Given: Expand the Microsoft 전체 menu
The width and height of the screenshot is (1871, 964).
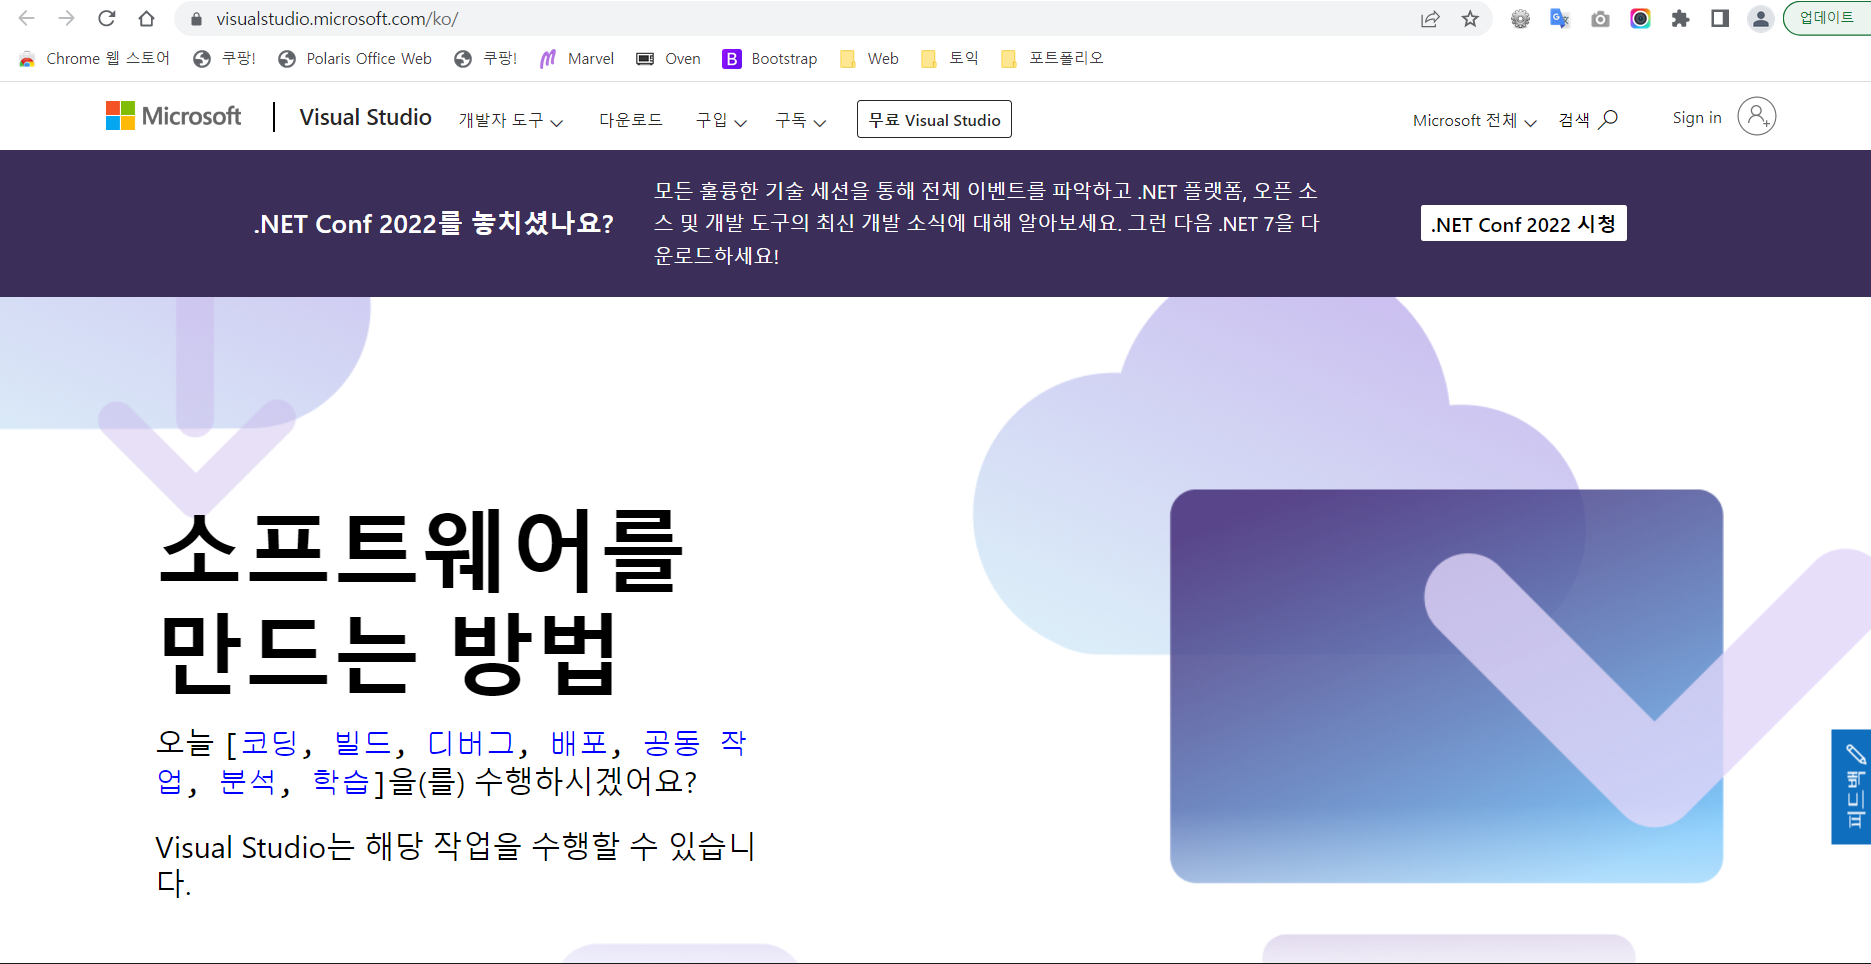Looking at the screenshot, I should click(1474, 120).
